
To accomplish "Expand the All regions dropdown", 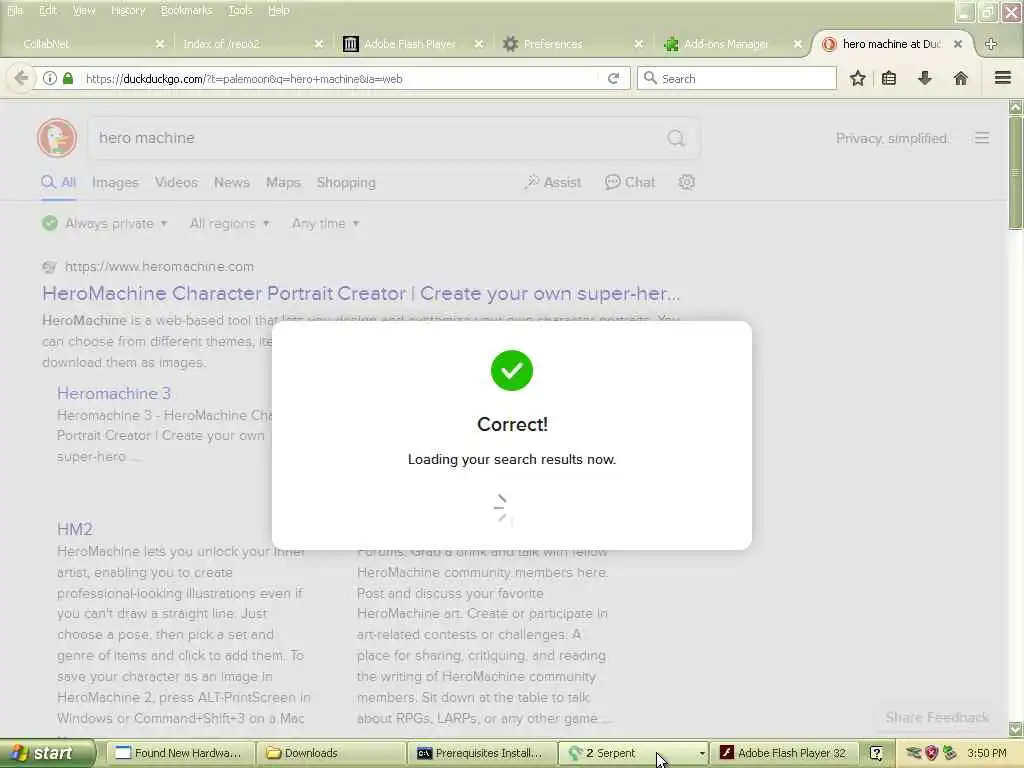I will [229, 223].
